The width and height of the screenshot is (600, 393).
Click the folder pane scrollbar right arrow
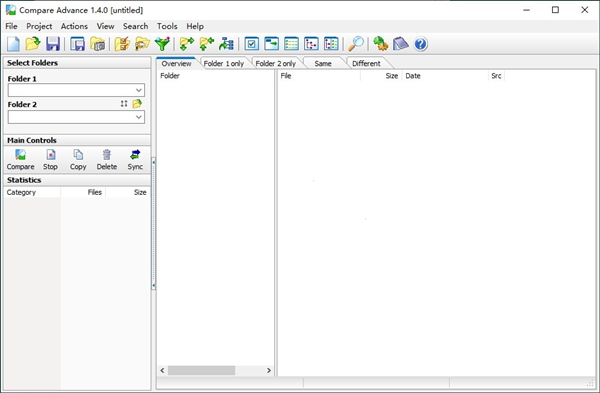point(269,370)
